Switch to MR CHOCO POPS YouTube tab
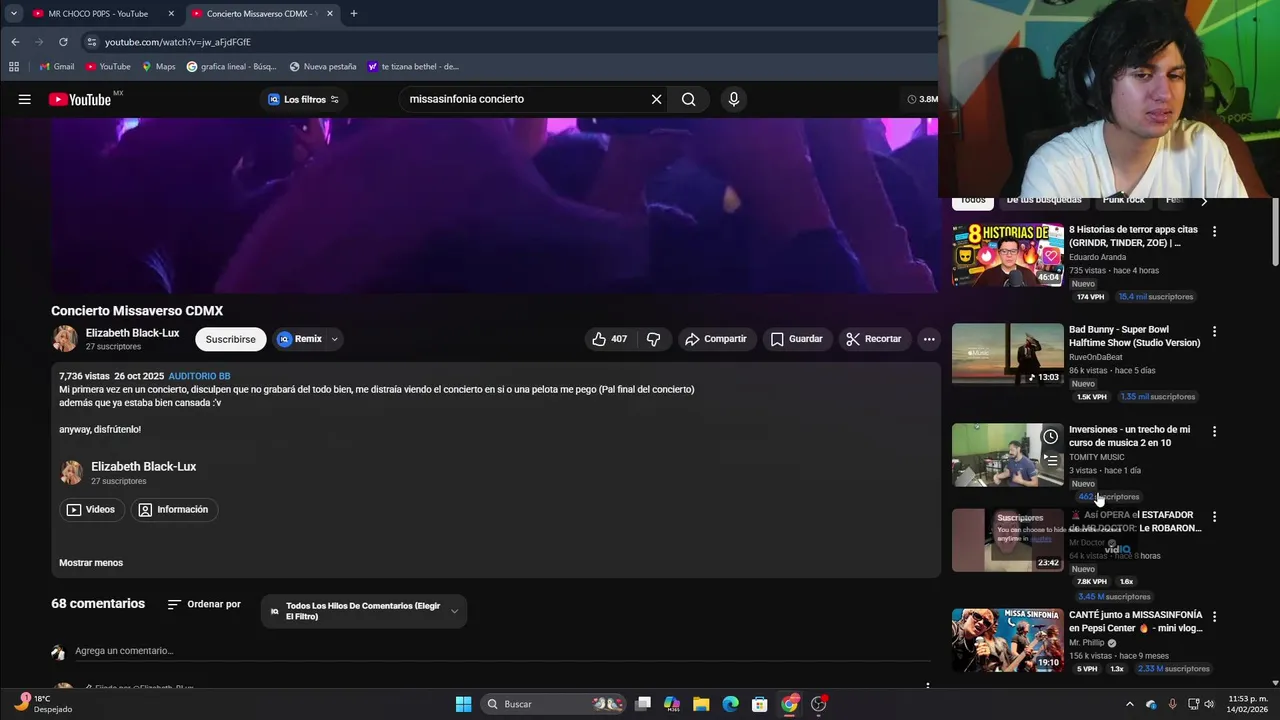The width and height of the screenshot is (1280, 720). pyautogui.click(x=100, y=13)
